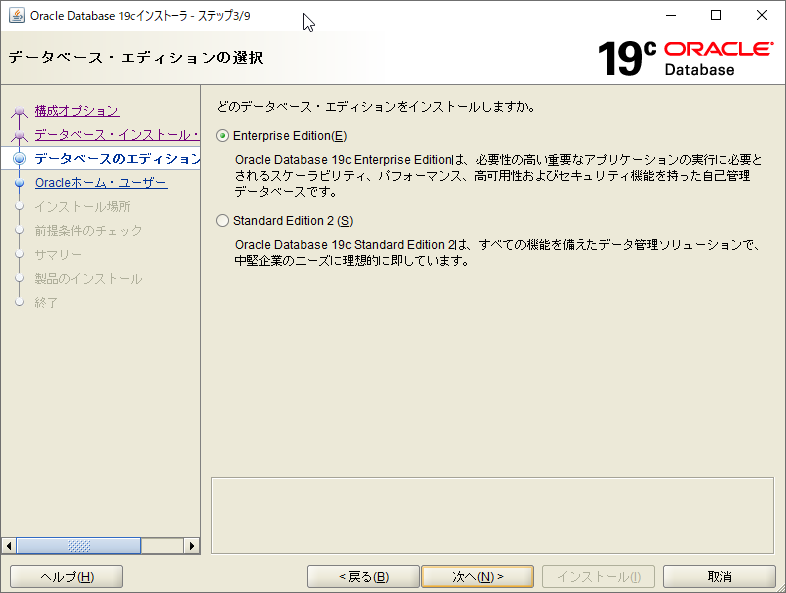Click the empty message text area

(492, 515)
